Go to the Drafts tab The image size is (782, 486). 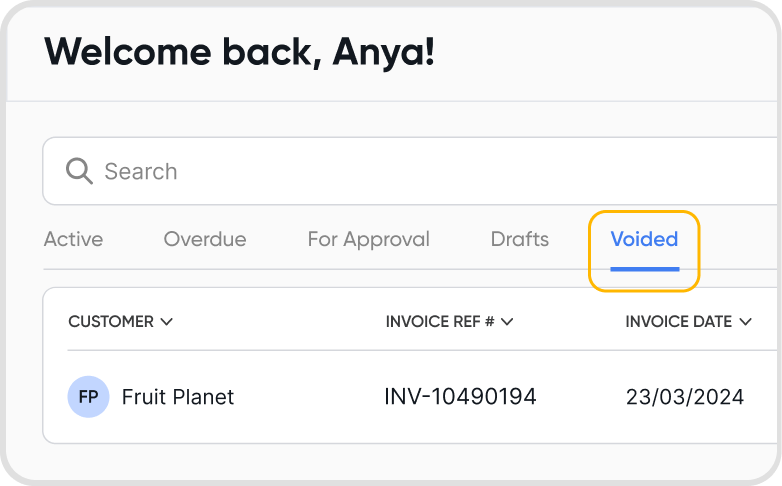[x=520, y=240]
